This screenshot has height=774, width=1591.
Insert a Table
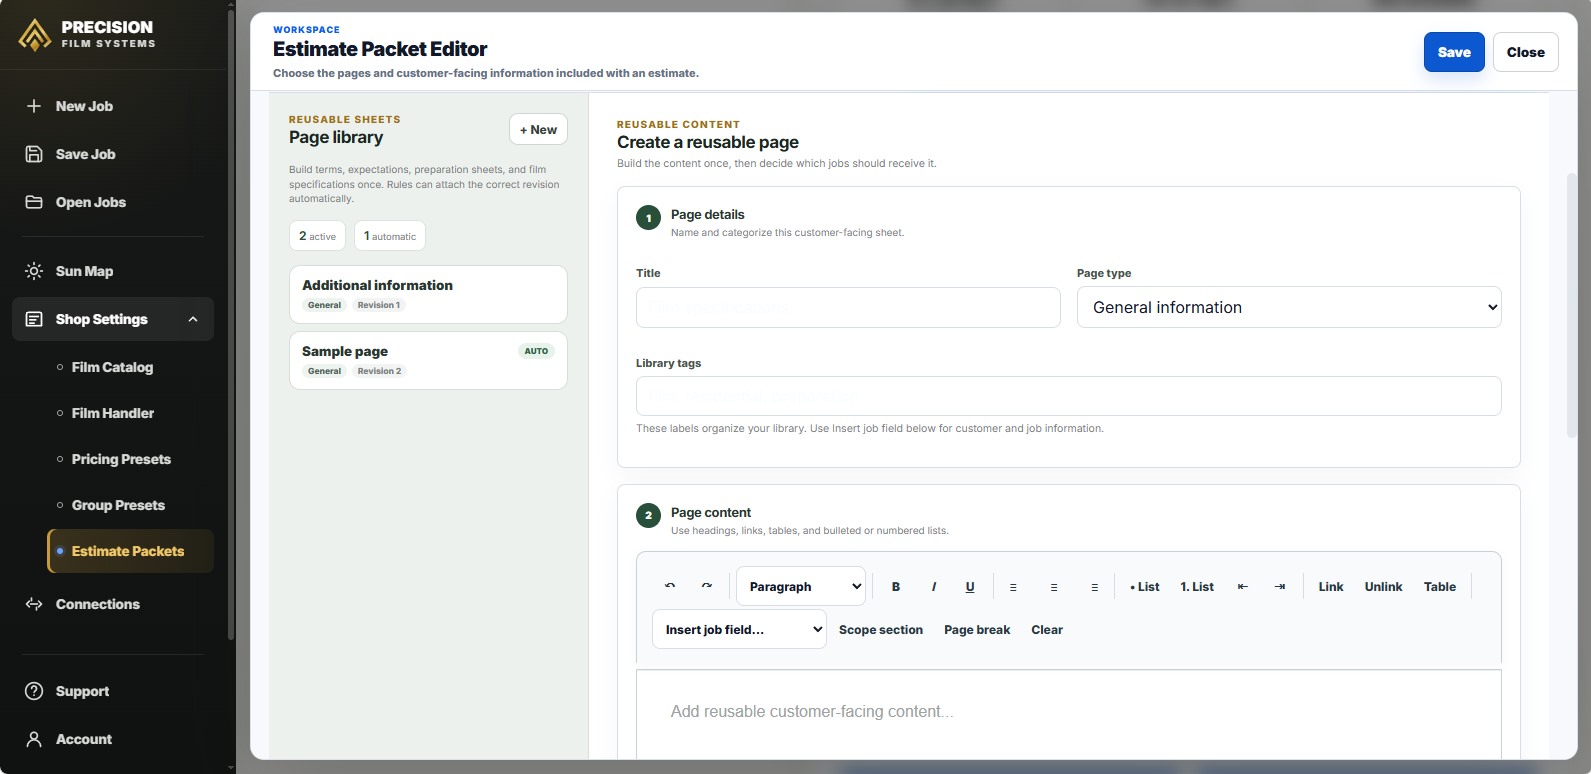(x=1440, y=587)
